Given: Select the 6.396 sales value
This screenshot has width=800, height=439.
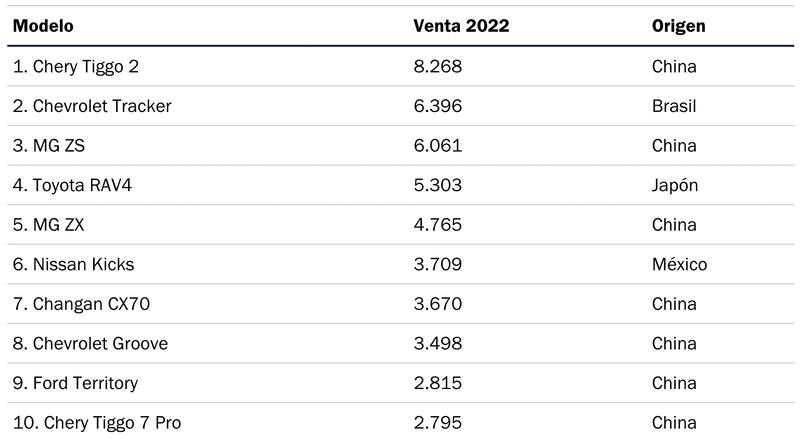Looking at the screenshot, I should click(437, 106).
